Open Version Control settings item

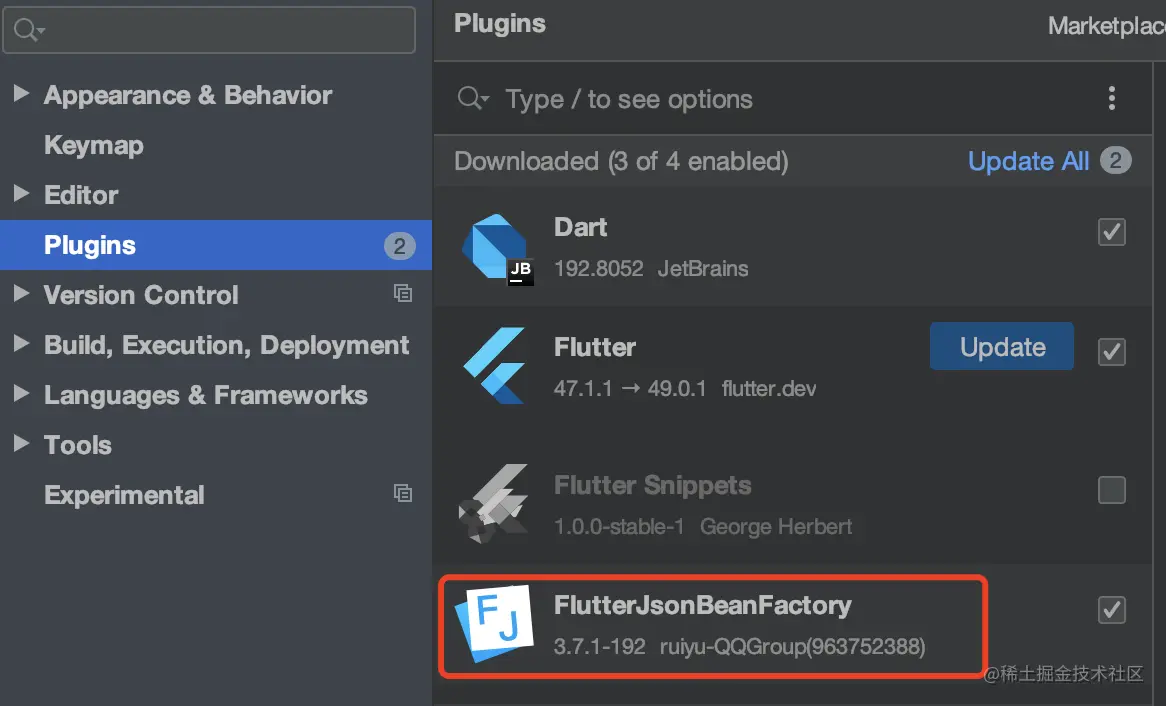pos(141,295)
